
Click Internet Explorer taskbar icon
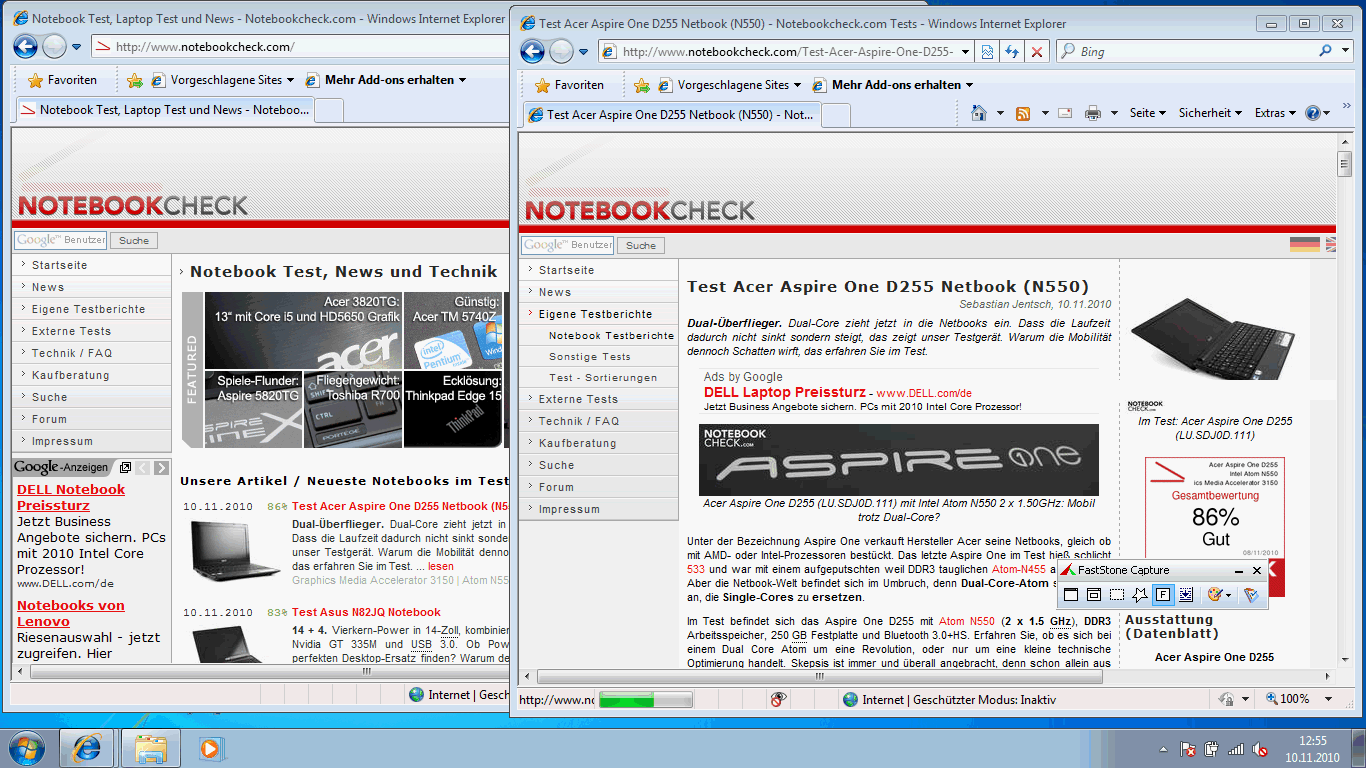pos(87,748)
